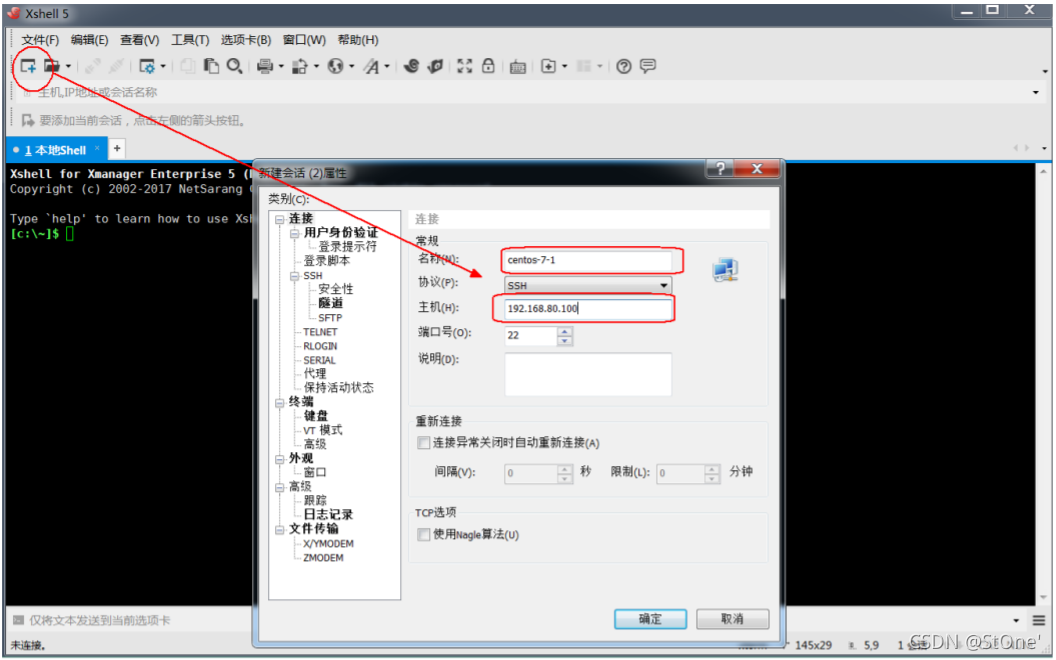The width and height of the screenshot is (1056, 660).
Task: Open the 工具(T) menu
Action: pyautogui.click(x=190, y=40)
